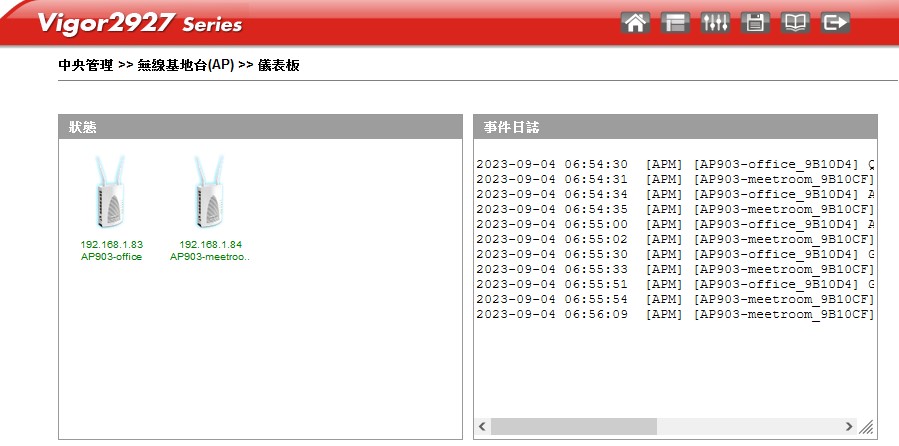Click the 06:56:09 event log entry
This screenshot has height=446, width=899.
[675, 314]
